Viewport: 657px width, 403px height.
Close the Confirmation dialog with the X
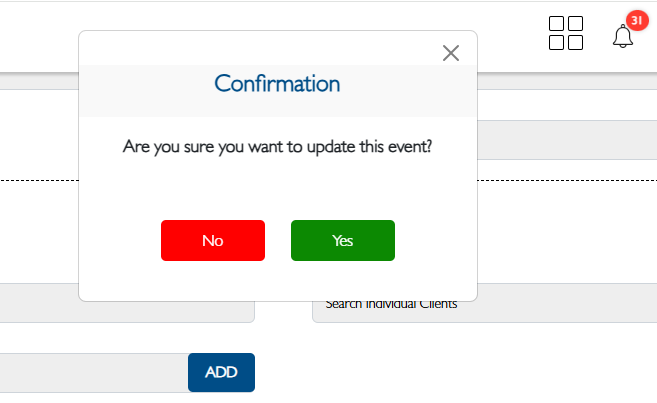pyautogui.click(x=450, y=53)
